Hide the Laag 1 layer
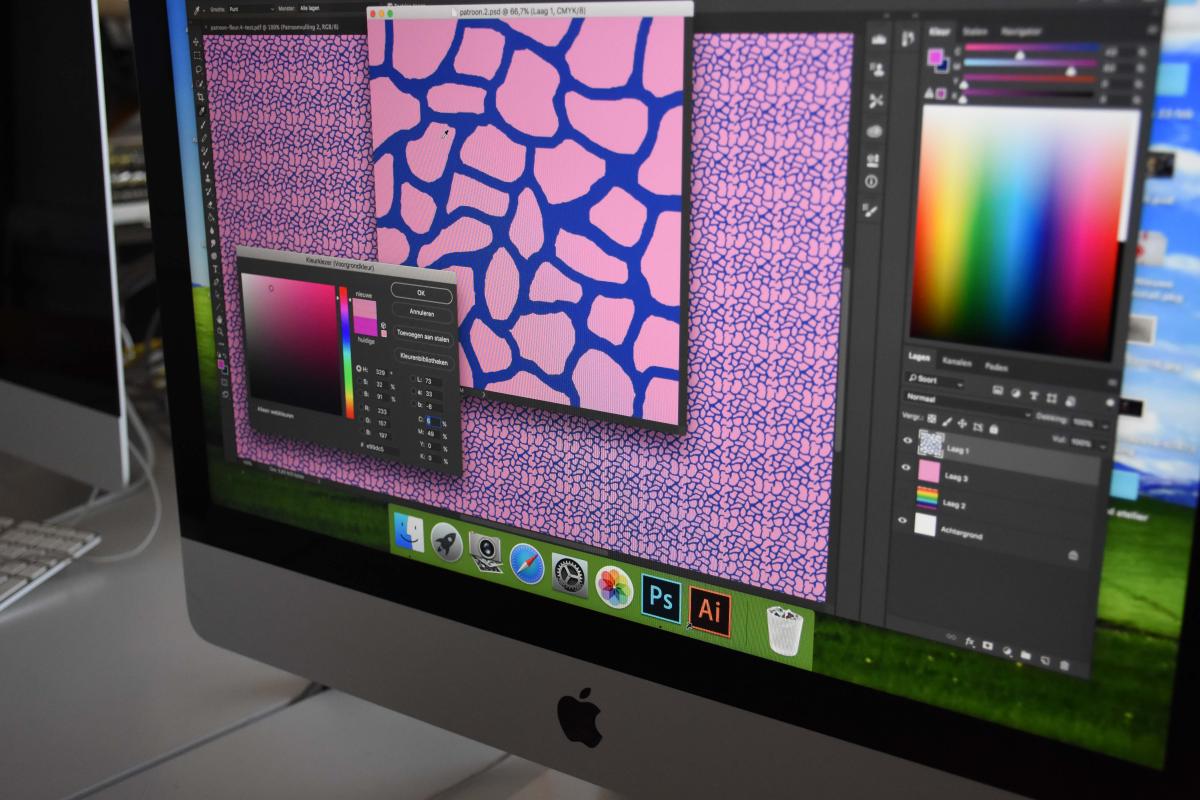 [x=908, y=440]
